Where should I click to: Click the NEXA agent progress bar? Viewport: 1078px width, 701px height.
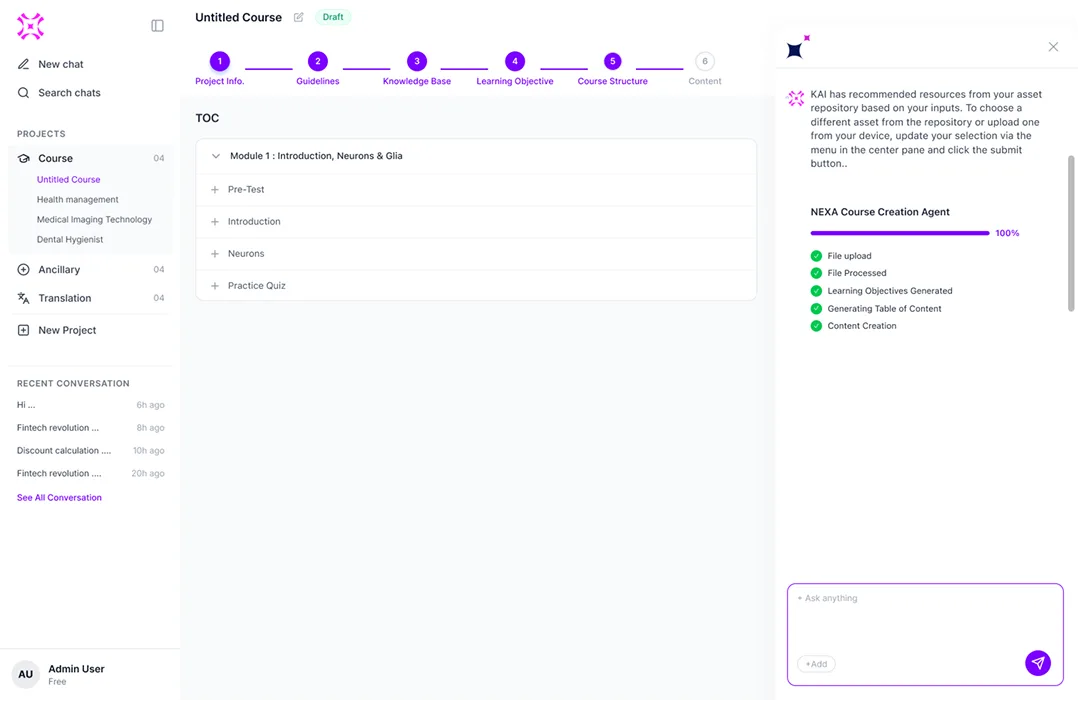[899, 233]
